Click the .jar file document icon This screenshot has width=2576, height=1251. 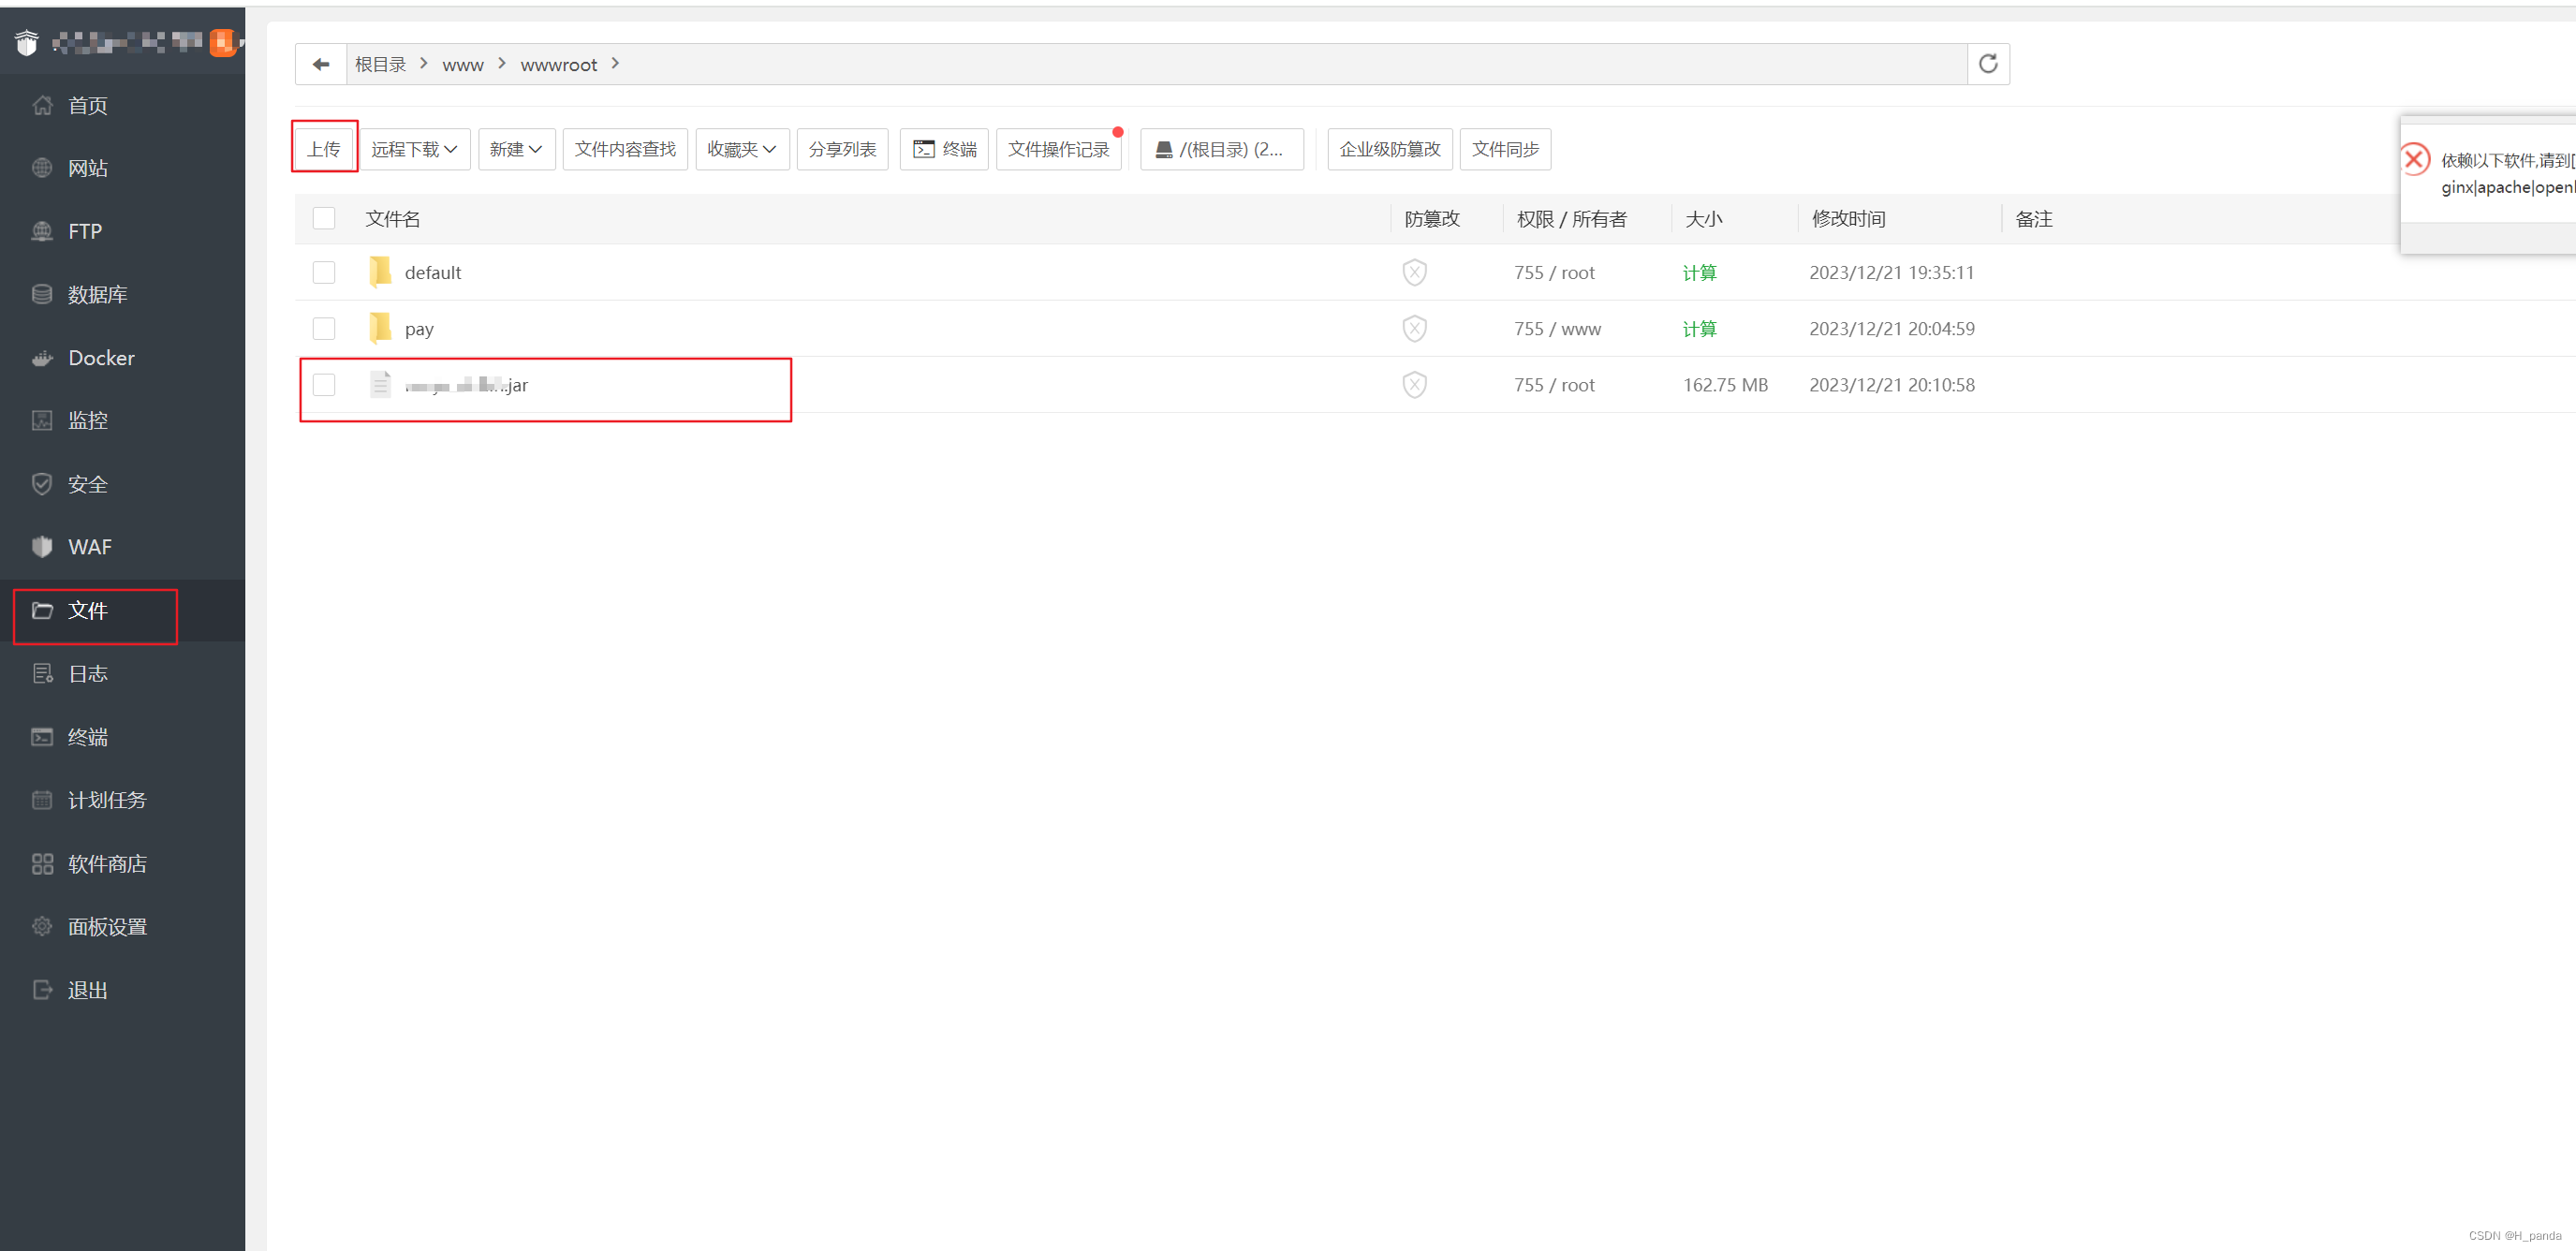380,384
